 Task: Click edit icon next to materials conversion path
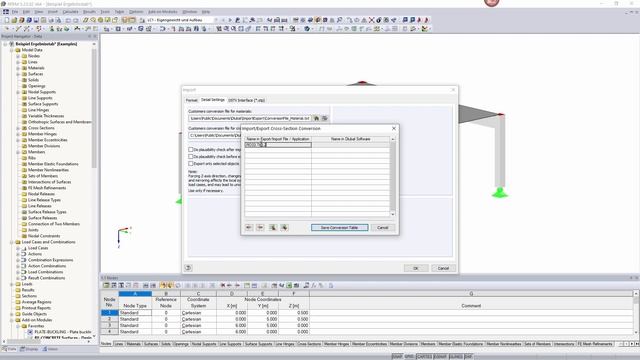[325, 118]
